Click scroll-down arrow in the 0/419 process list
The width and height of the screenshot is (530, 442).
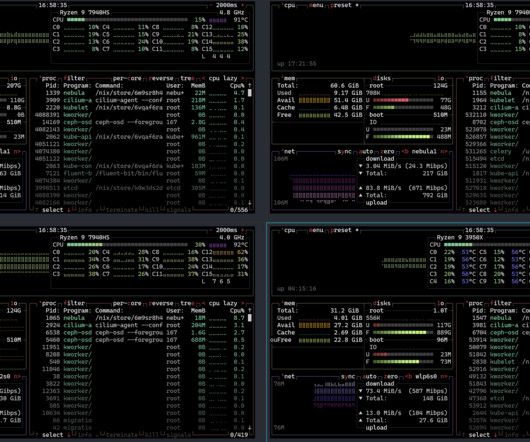250,428
